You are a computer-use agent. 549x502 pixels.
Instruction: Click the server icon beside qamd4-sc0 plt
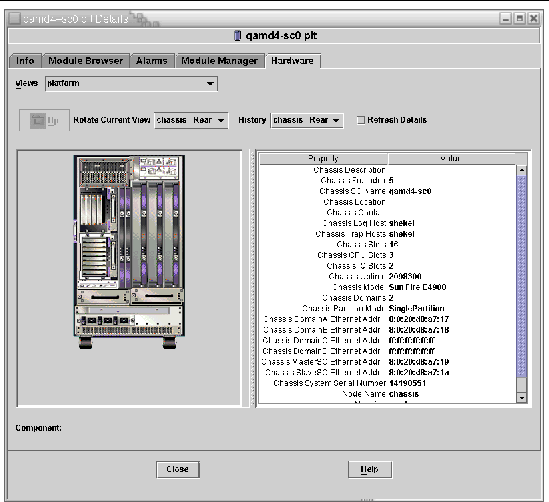coord(237,36)
